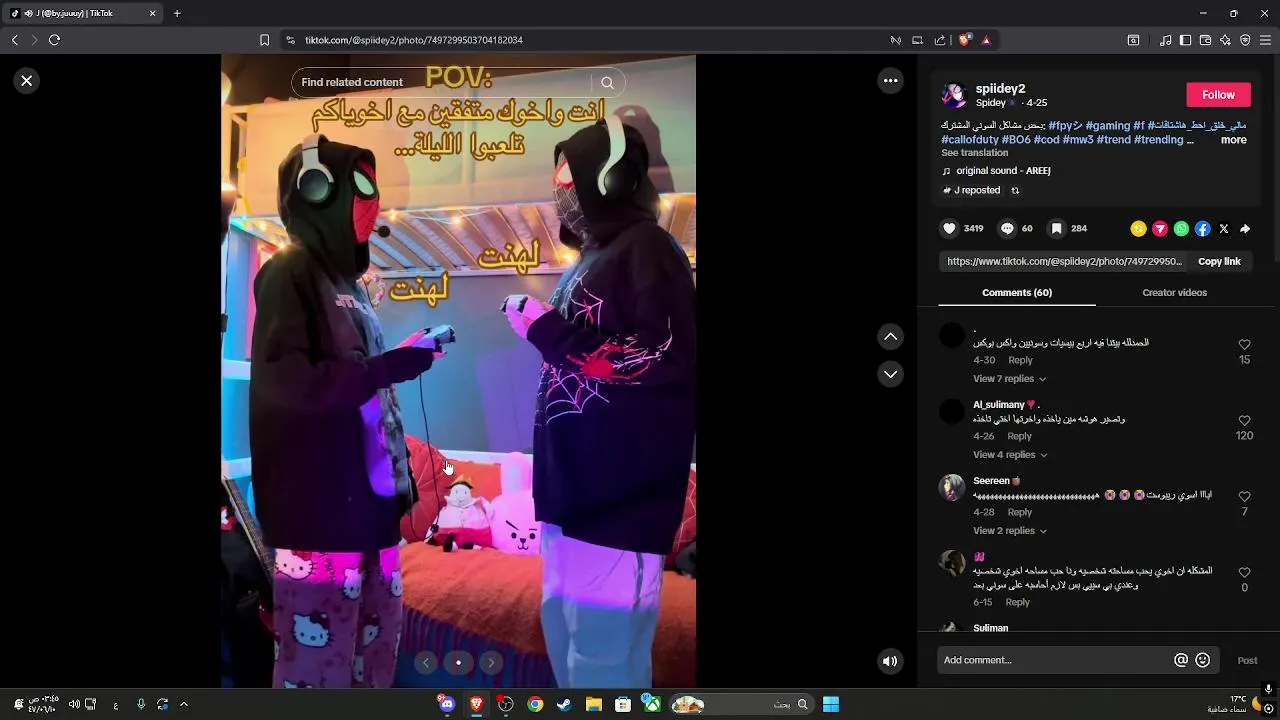Click the tiktok.com URL in the address bar

(413, 40)
